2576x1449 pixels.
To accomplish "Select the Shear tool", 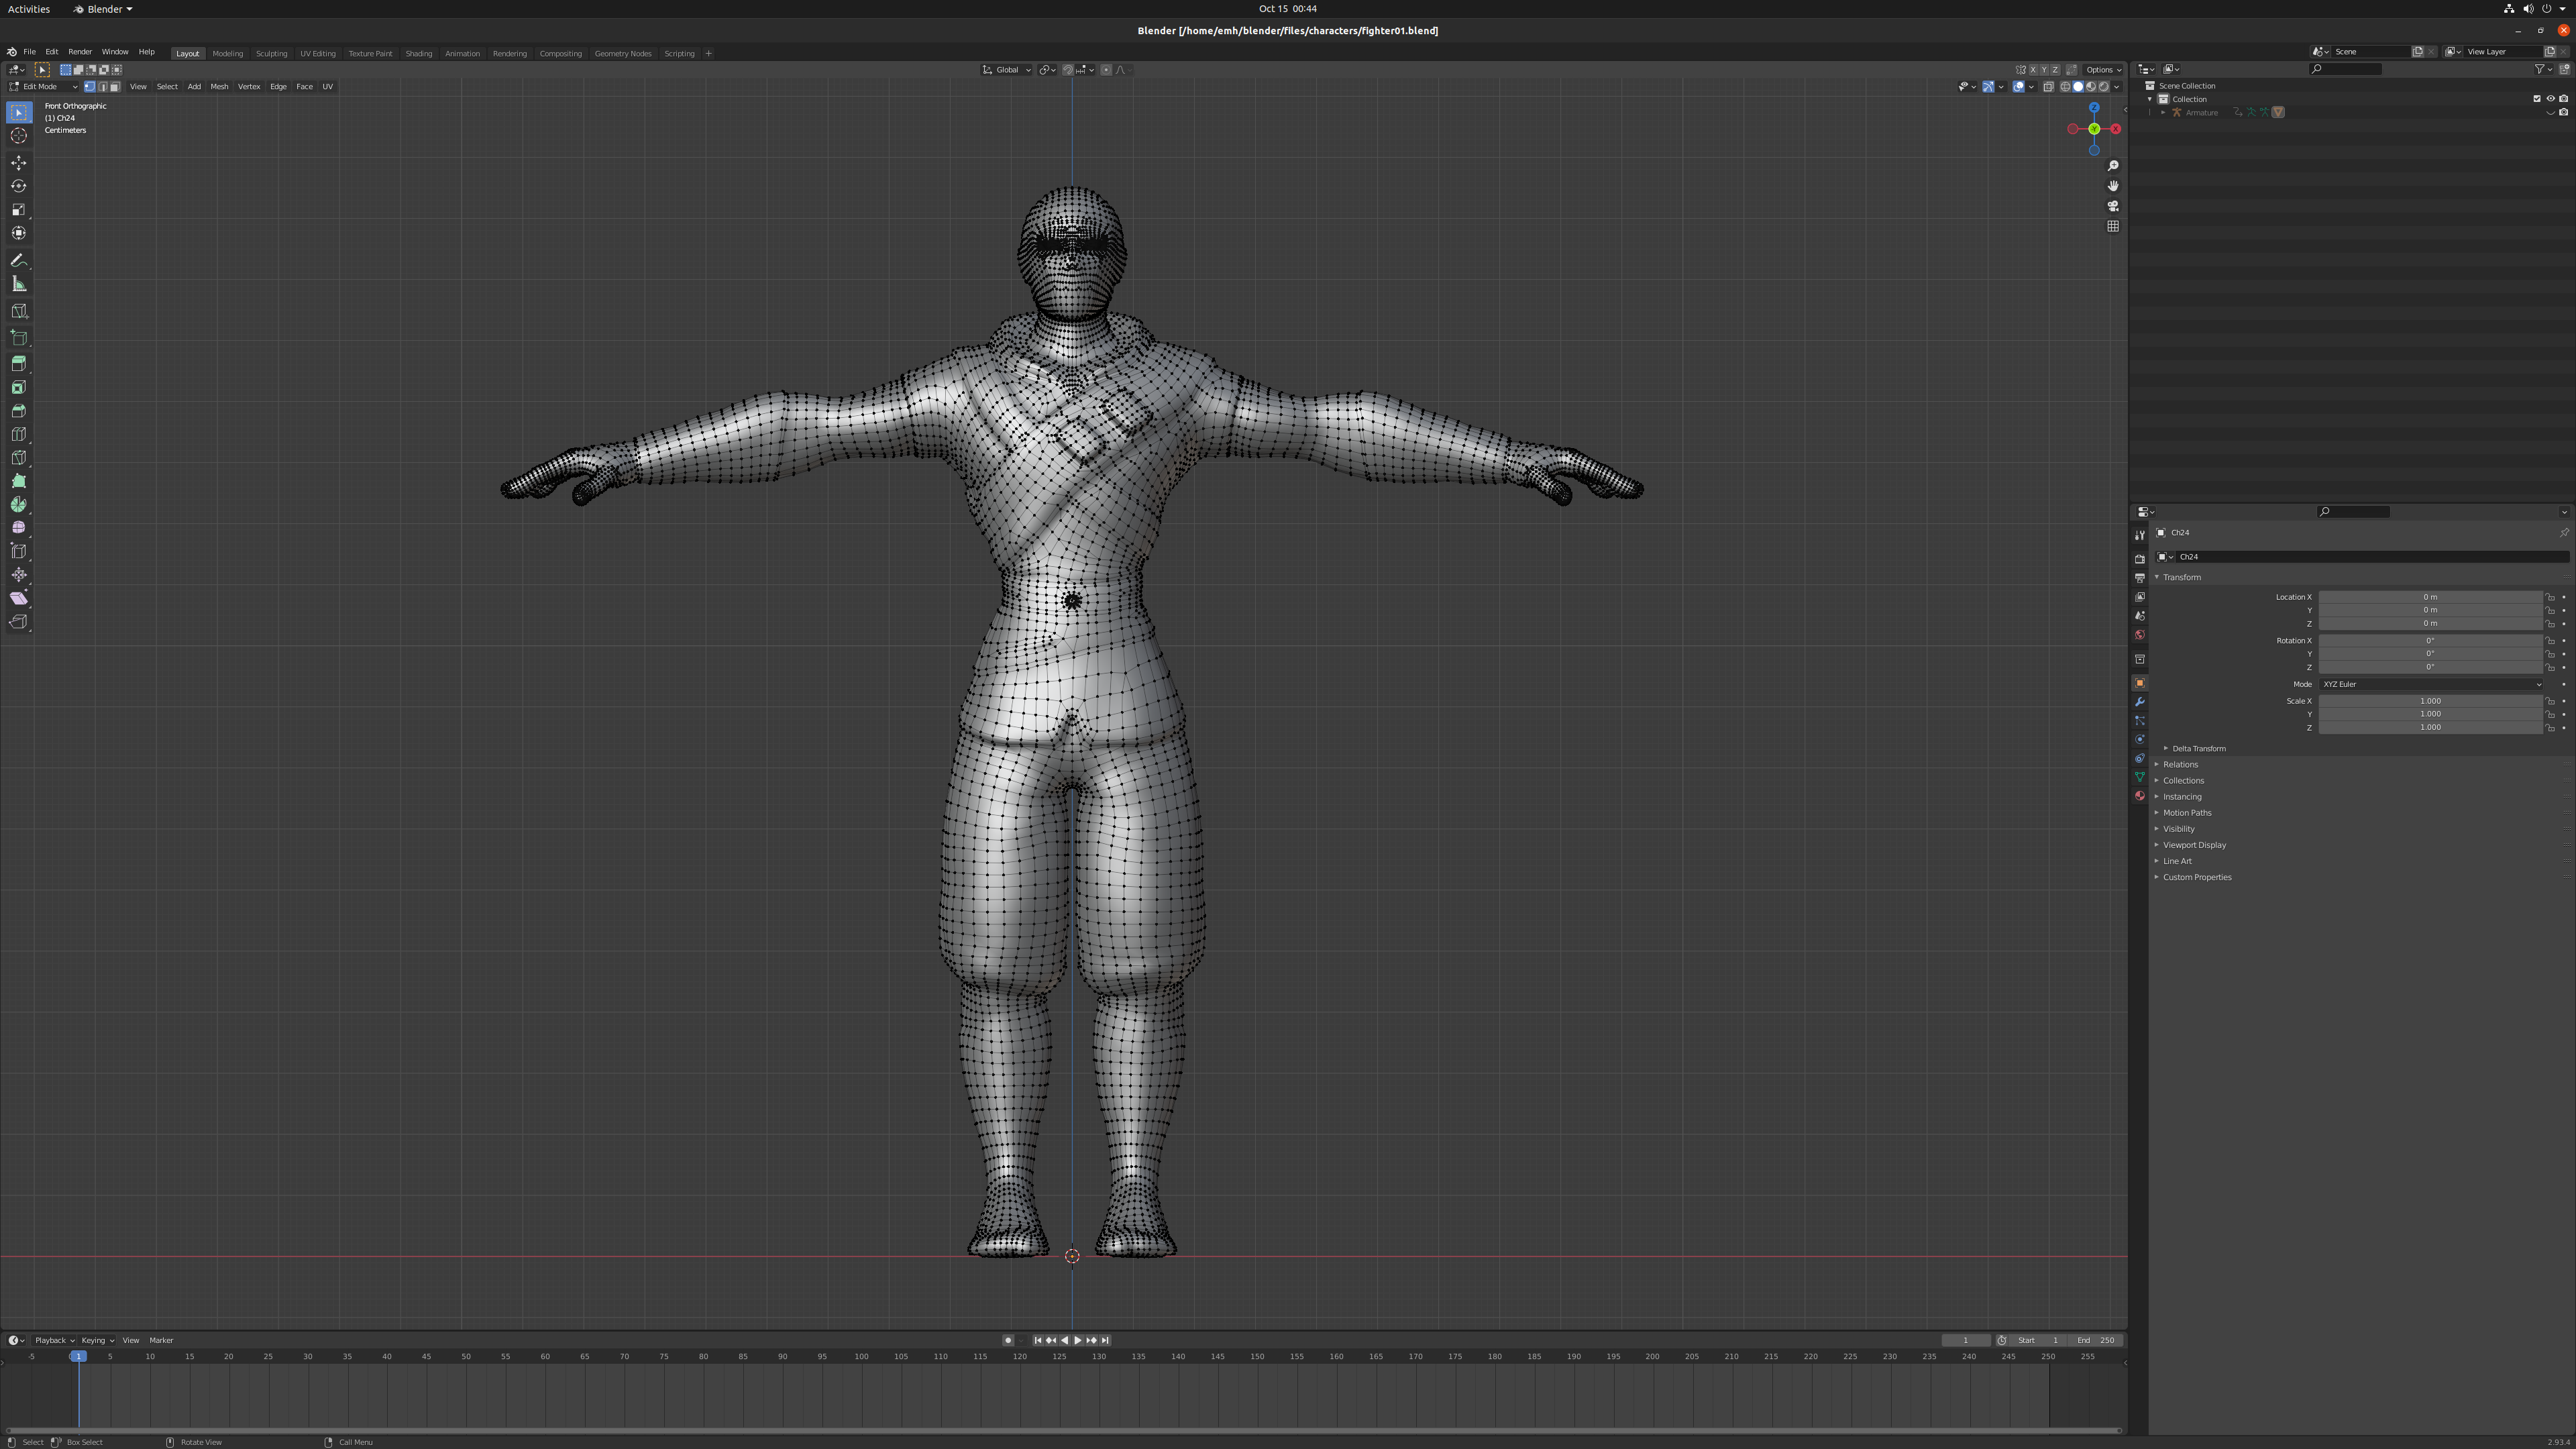I will pos(19,598).
